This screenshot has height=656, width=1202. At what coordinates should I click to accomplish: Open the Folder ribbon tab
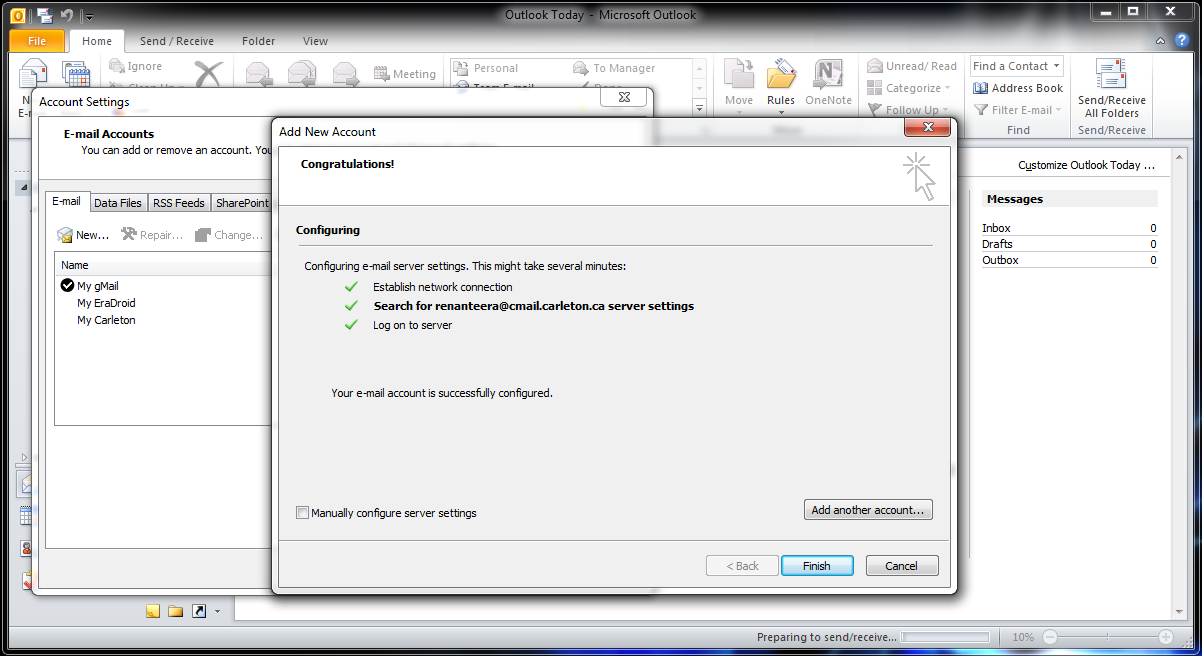coord(259,41)
